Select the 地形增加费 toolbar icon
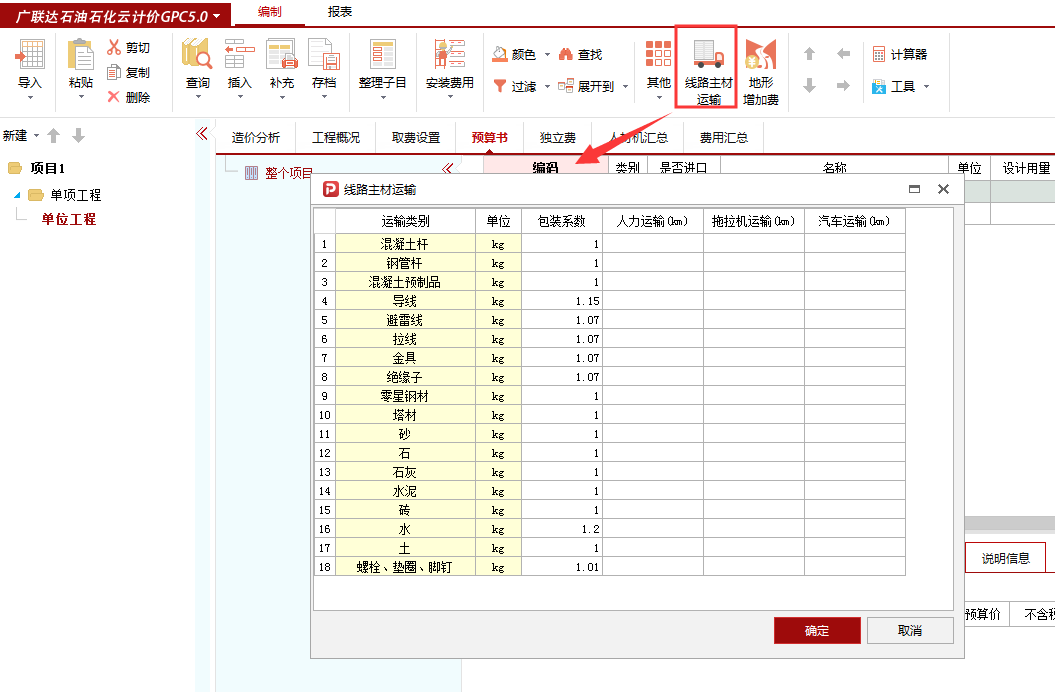This screenshot has height=692, width=1055. coord(759,68)
